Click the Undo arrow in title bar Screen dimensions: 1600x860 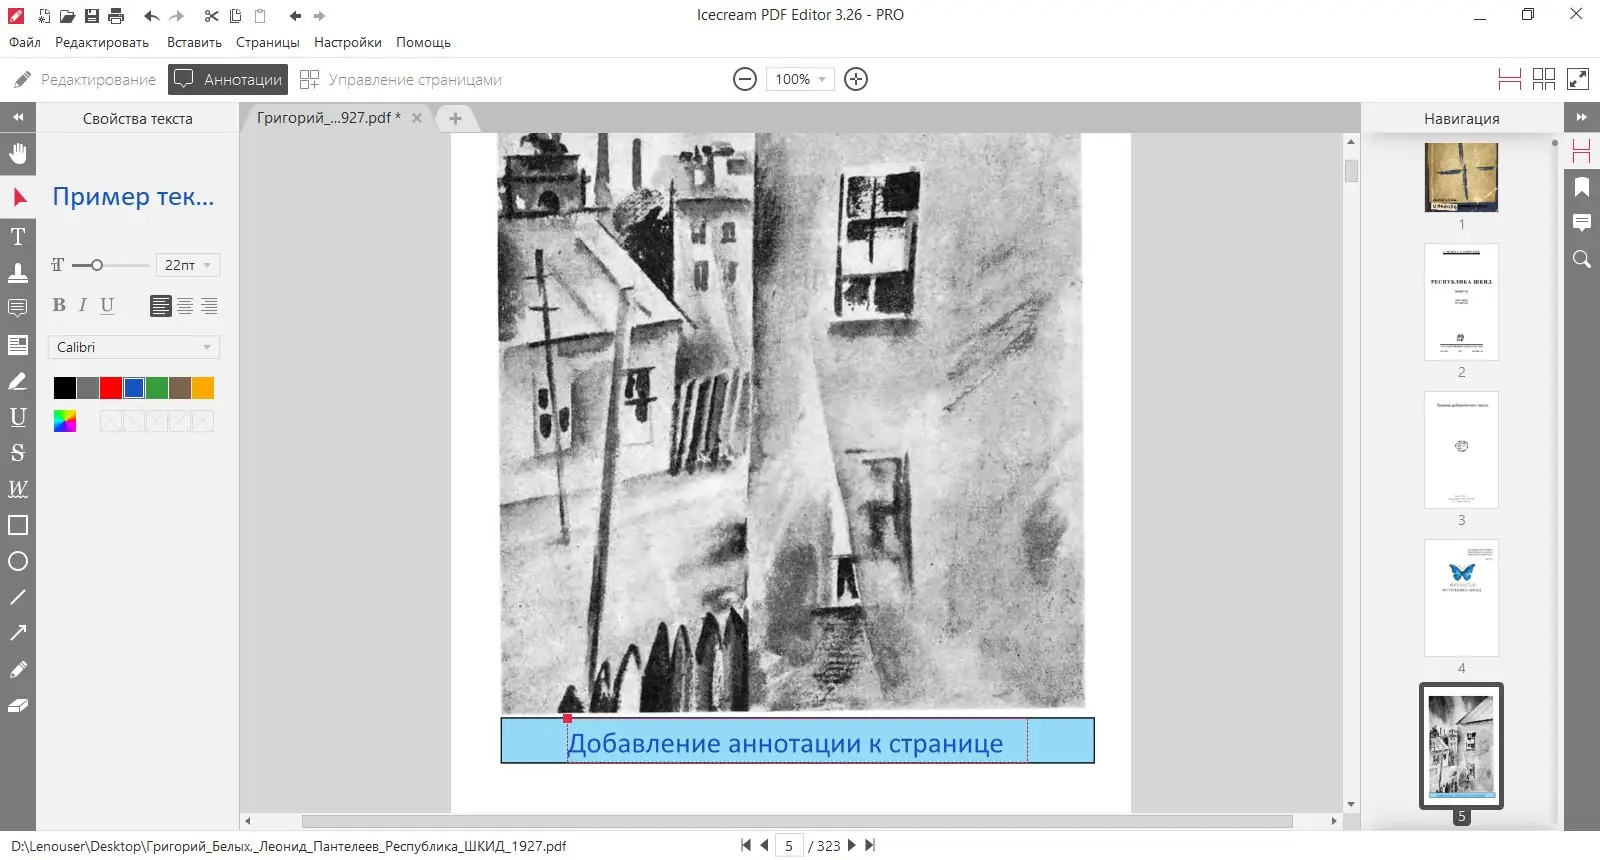click(x=151, y=16)
